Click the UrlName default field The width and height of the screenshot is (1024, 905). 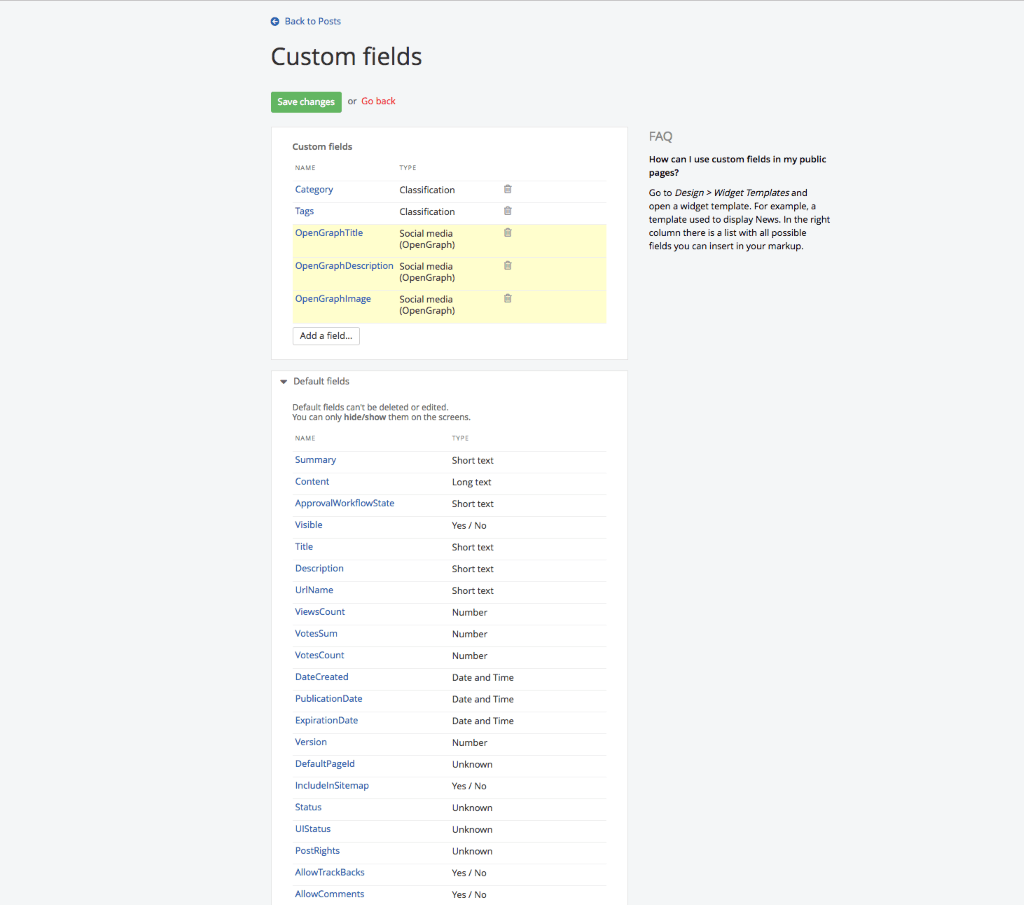point(314,590)
